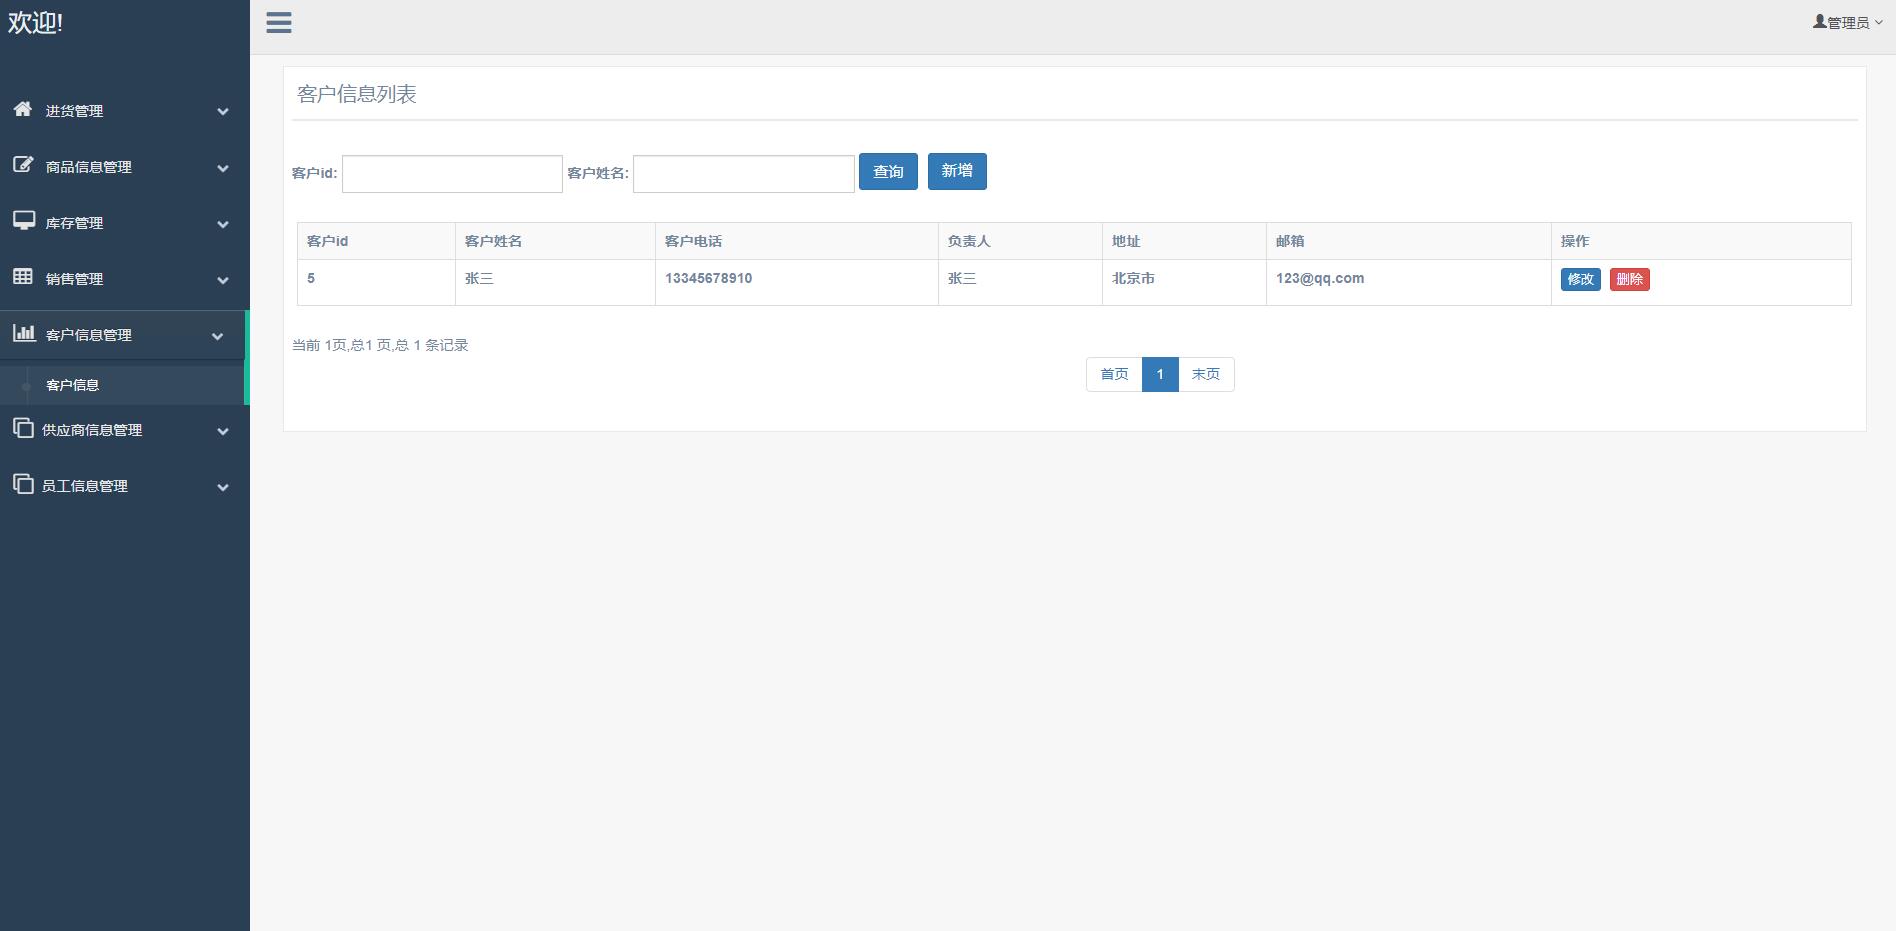Go to 末页 in pagination

point(1206,374)
